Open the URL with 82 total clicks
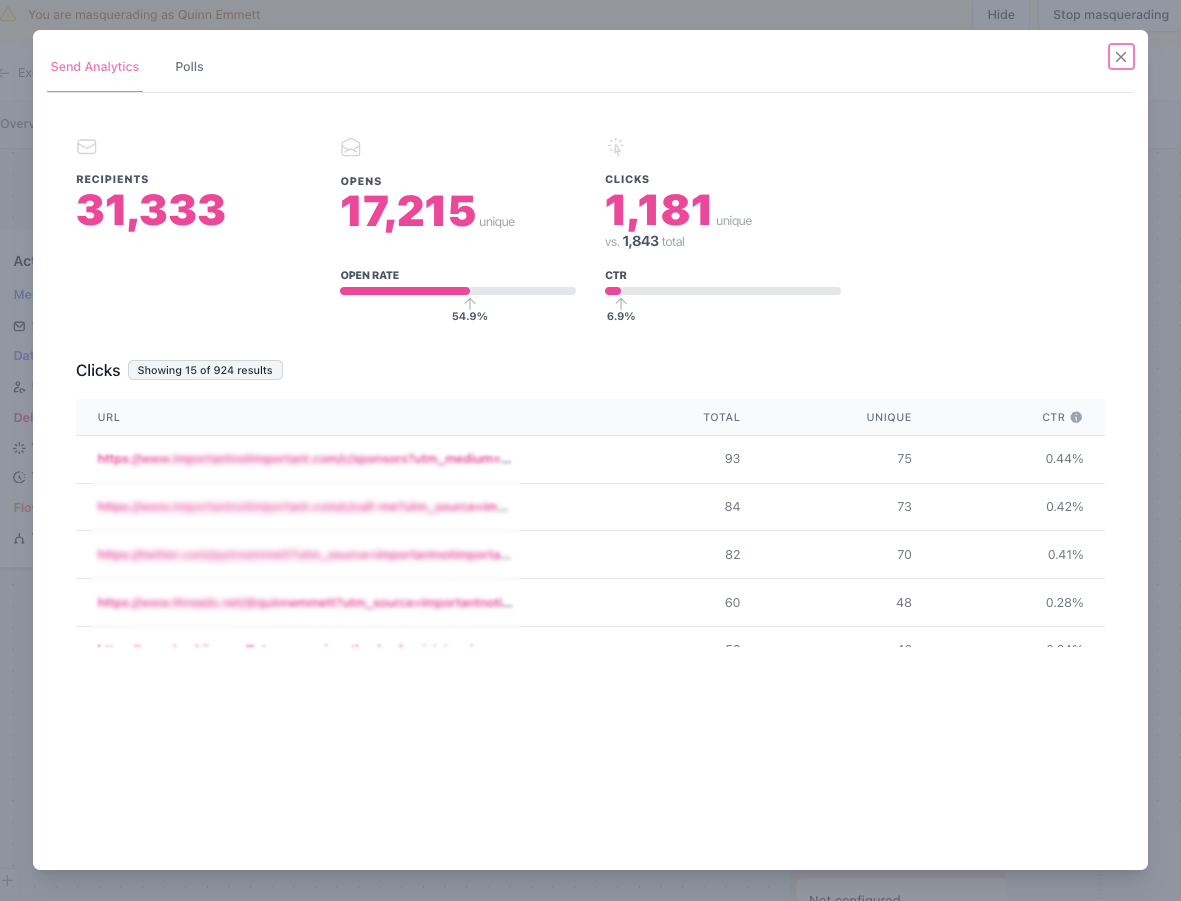This screenshot has width=1181, height=901. click(304, 554)
